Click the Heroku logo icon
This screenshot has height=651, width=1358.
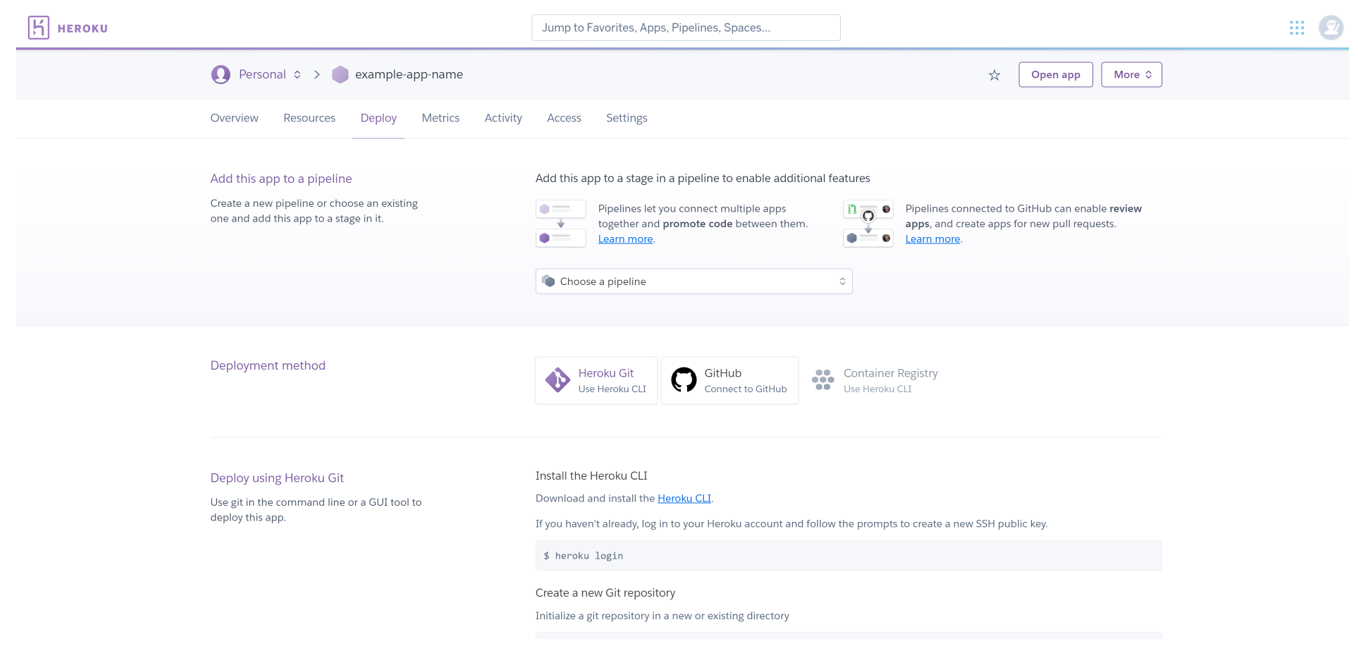click(39, 28)
